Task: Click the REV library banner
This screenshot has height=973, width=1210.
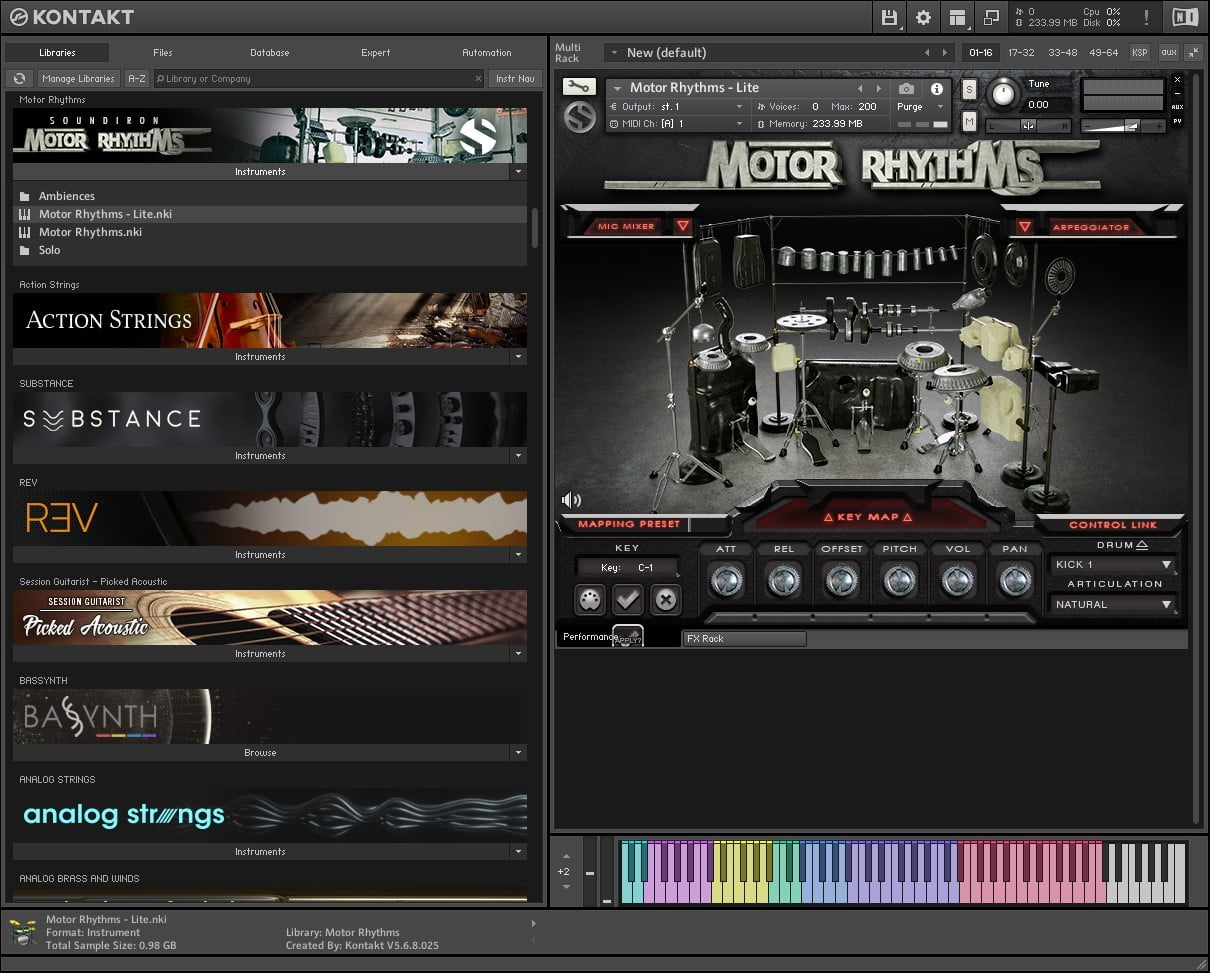Action: (x=270, y=518)
